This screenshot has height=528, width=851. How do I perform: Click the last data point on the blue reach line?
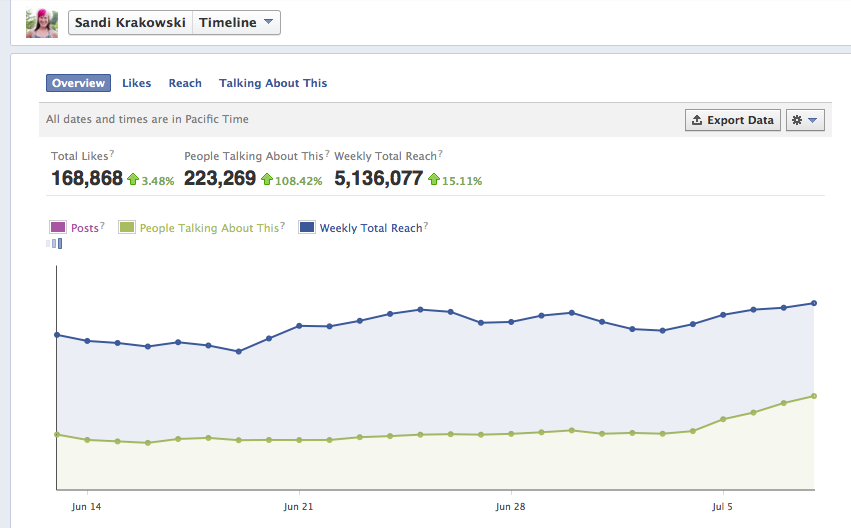[815, 303]
